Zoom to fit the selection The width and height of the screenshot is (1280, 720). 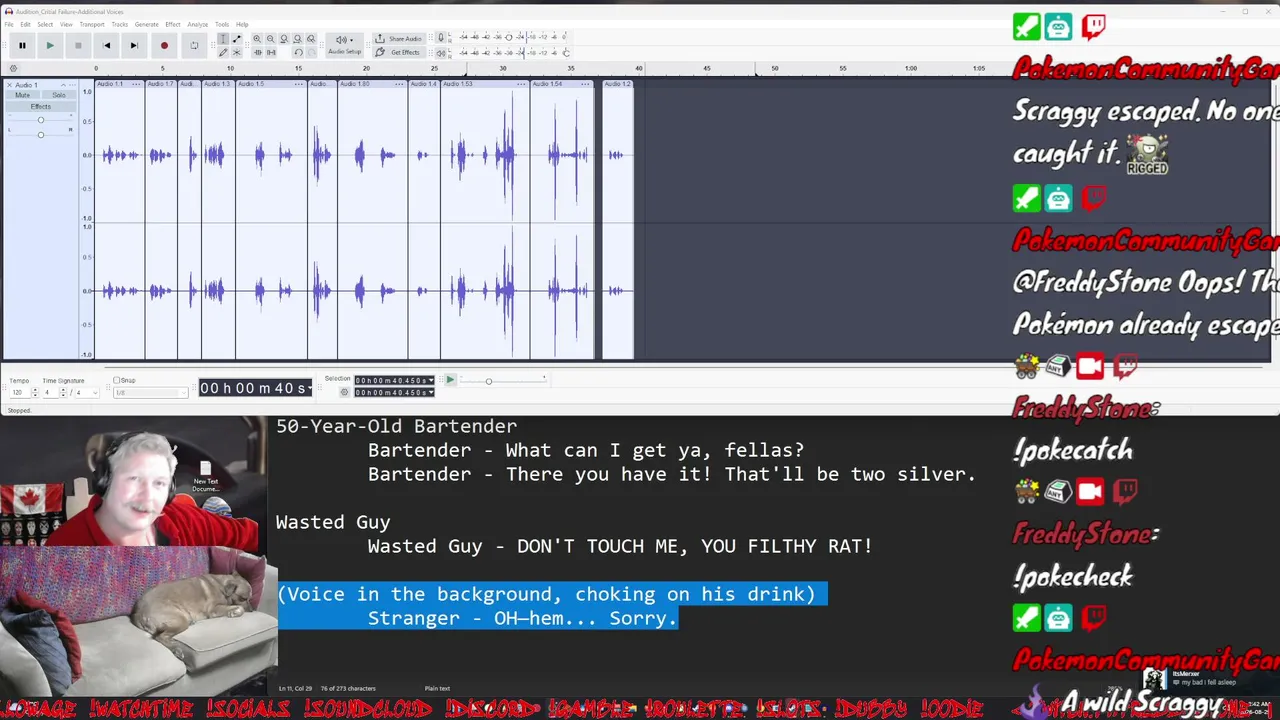(x=284, y=39)
